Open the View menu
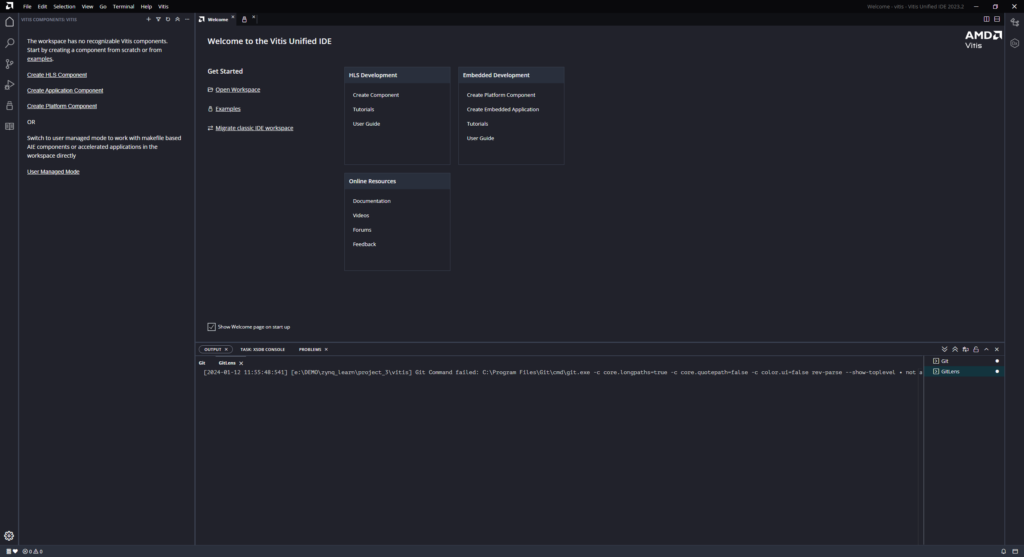This screenshot has height=557, width=1024. click(x=87, y=7)
